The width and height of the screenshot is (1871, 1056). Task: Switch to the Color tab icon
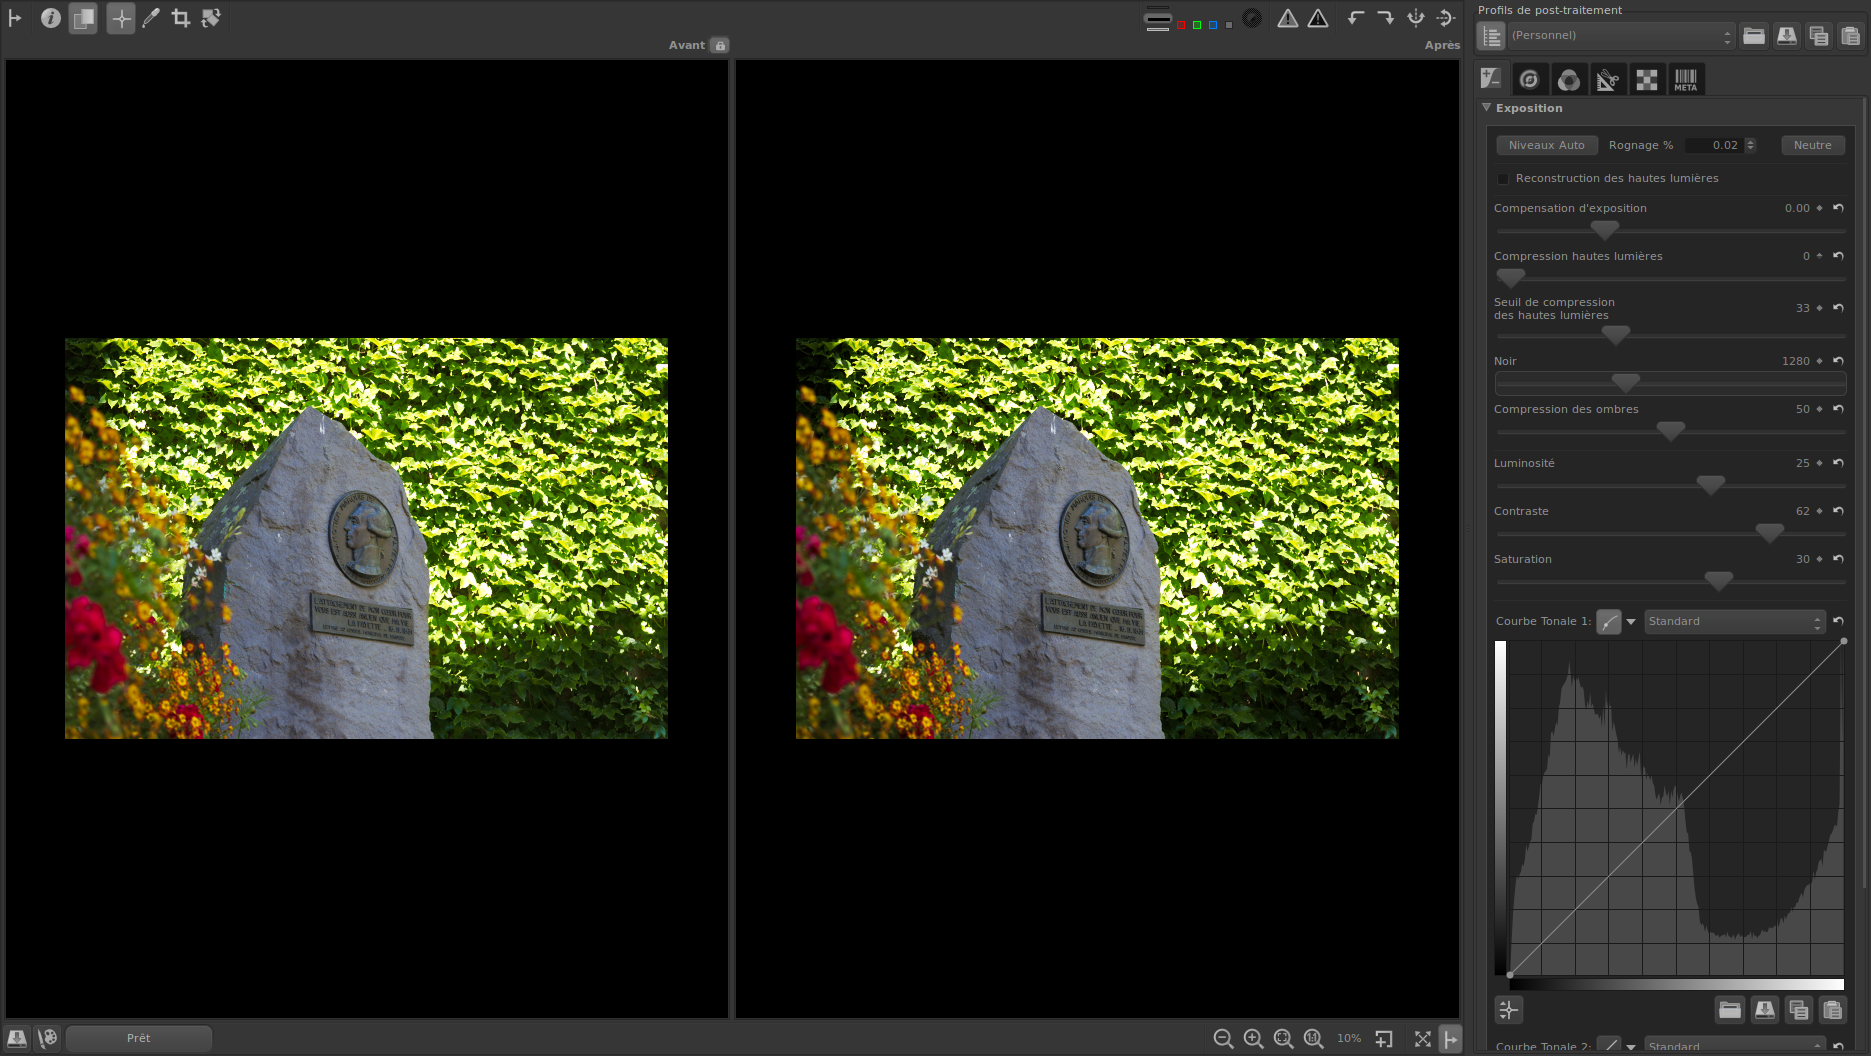point(1569,80)
